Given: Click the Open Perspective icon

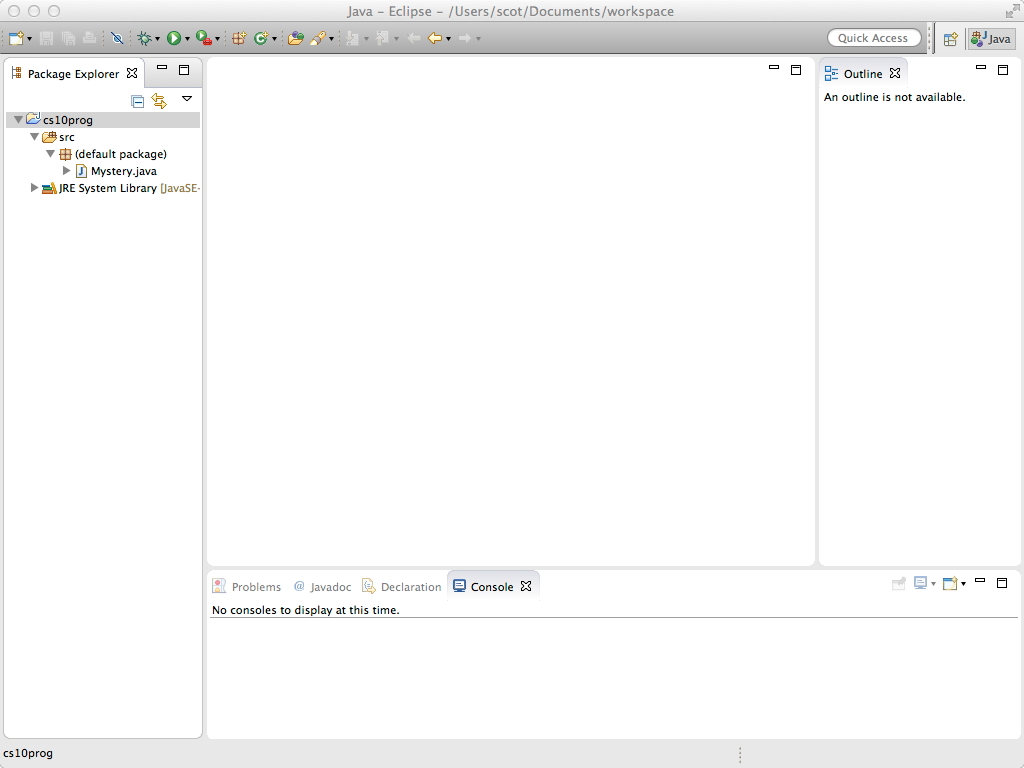Looking at the screenshot, I should pos(950,39).
